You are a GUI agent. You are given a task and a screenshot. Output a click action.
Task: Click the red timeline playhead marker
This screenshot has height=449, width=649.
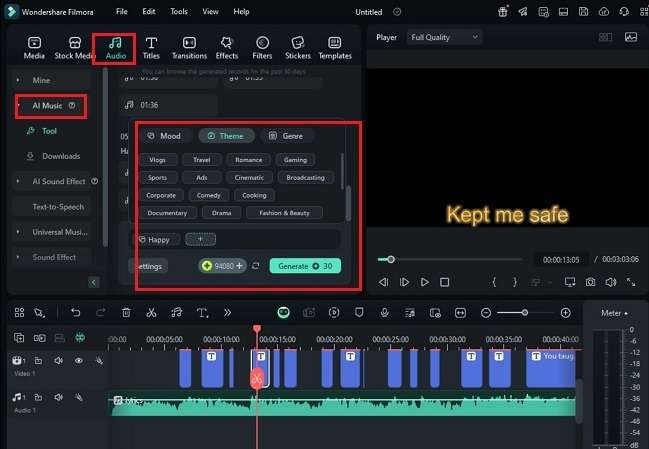(x=257, y=329)
